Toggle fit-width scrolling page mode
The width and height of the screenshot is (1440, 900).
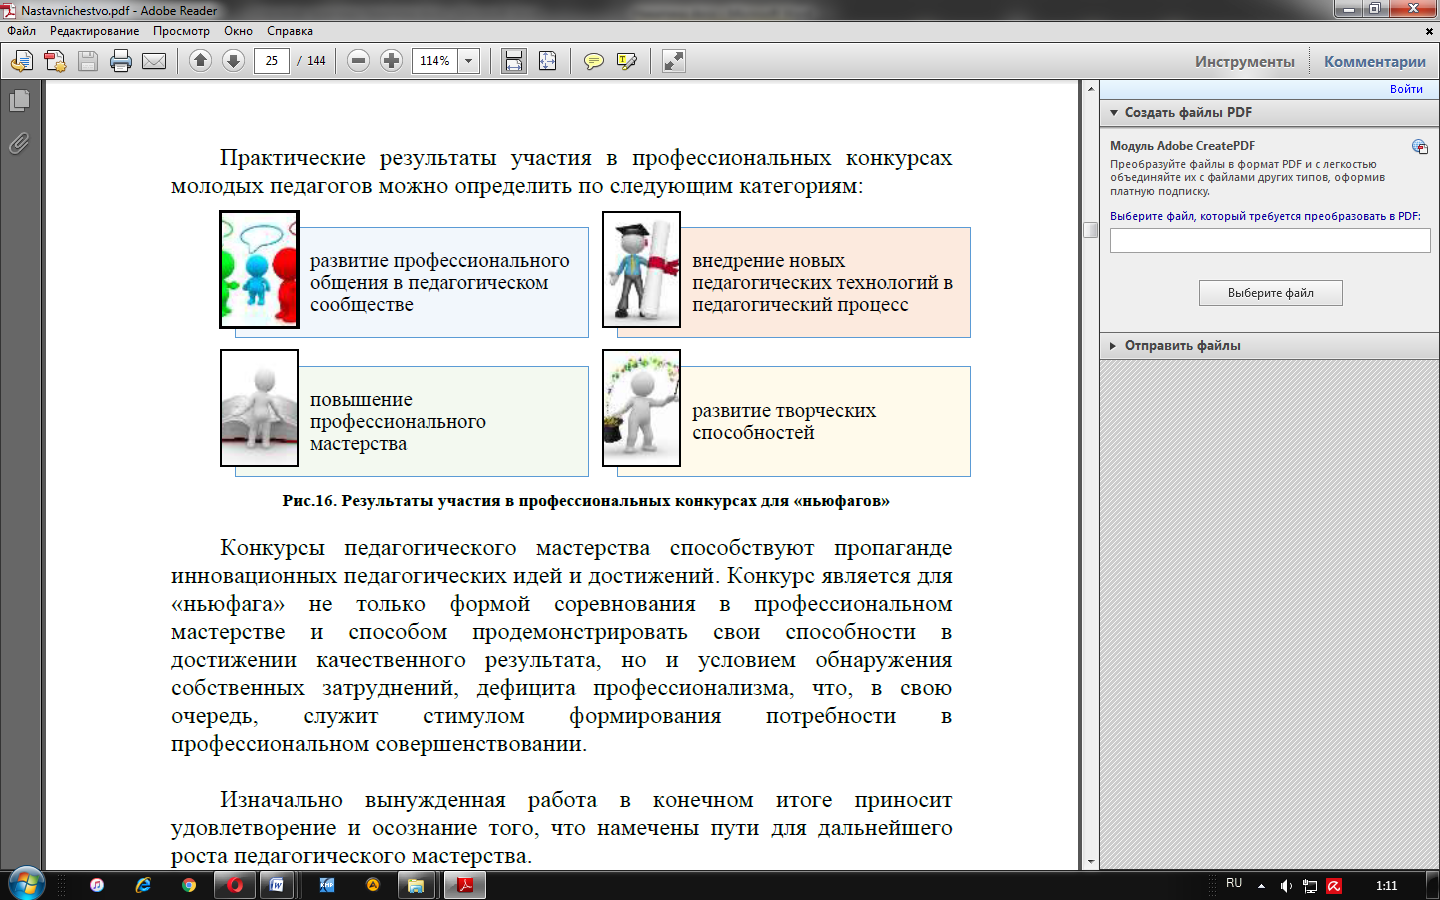[514, 61]
